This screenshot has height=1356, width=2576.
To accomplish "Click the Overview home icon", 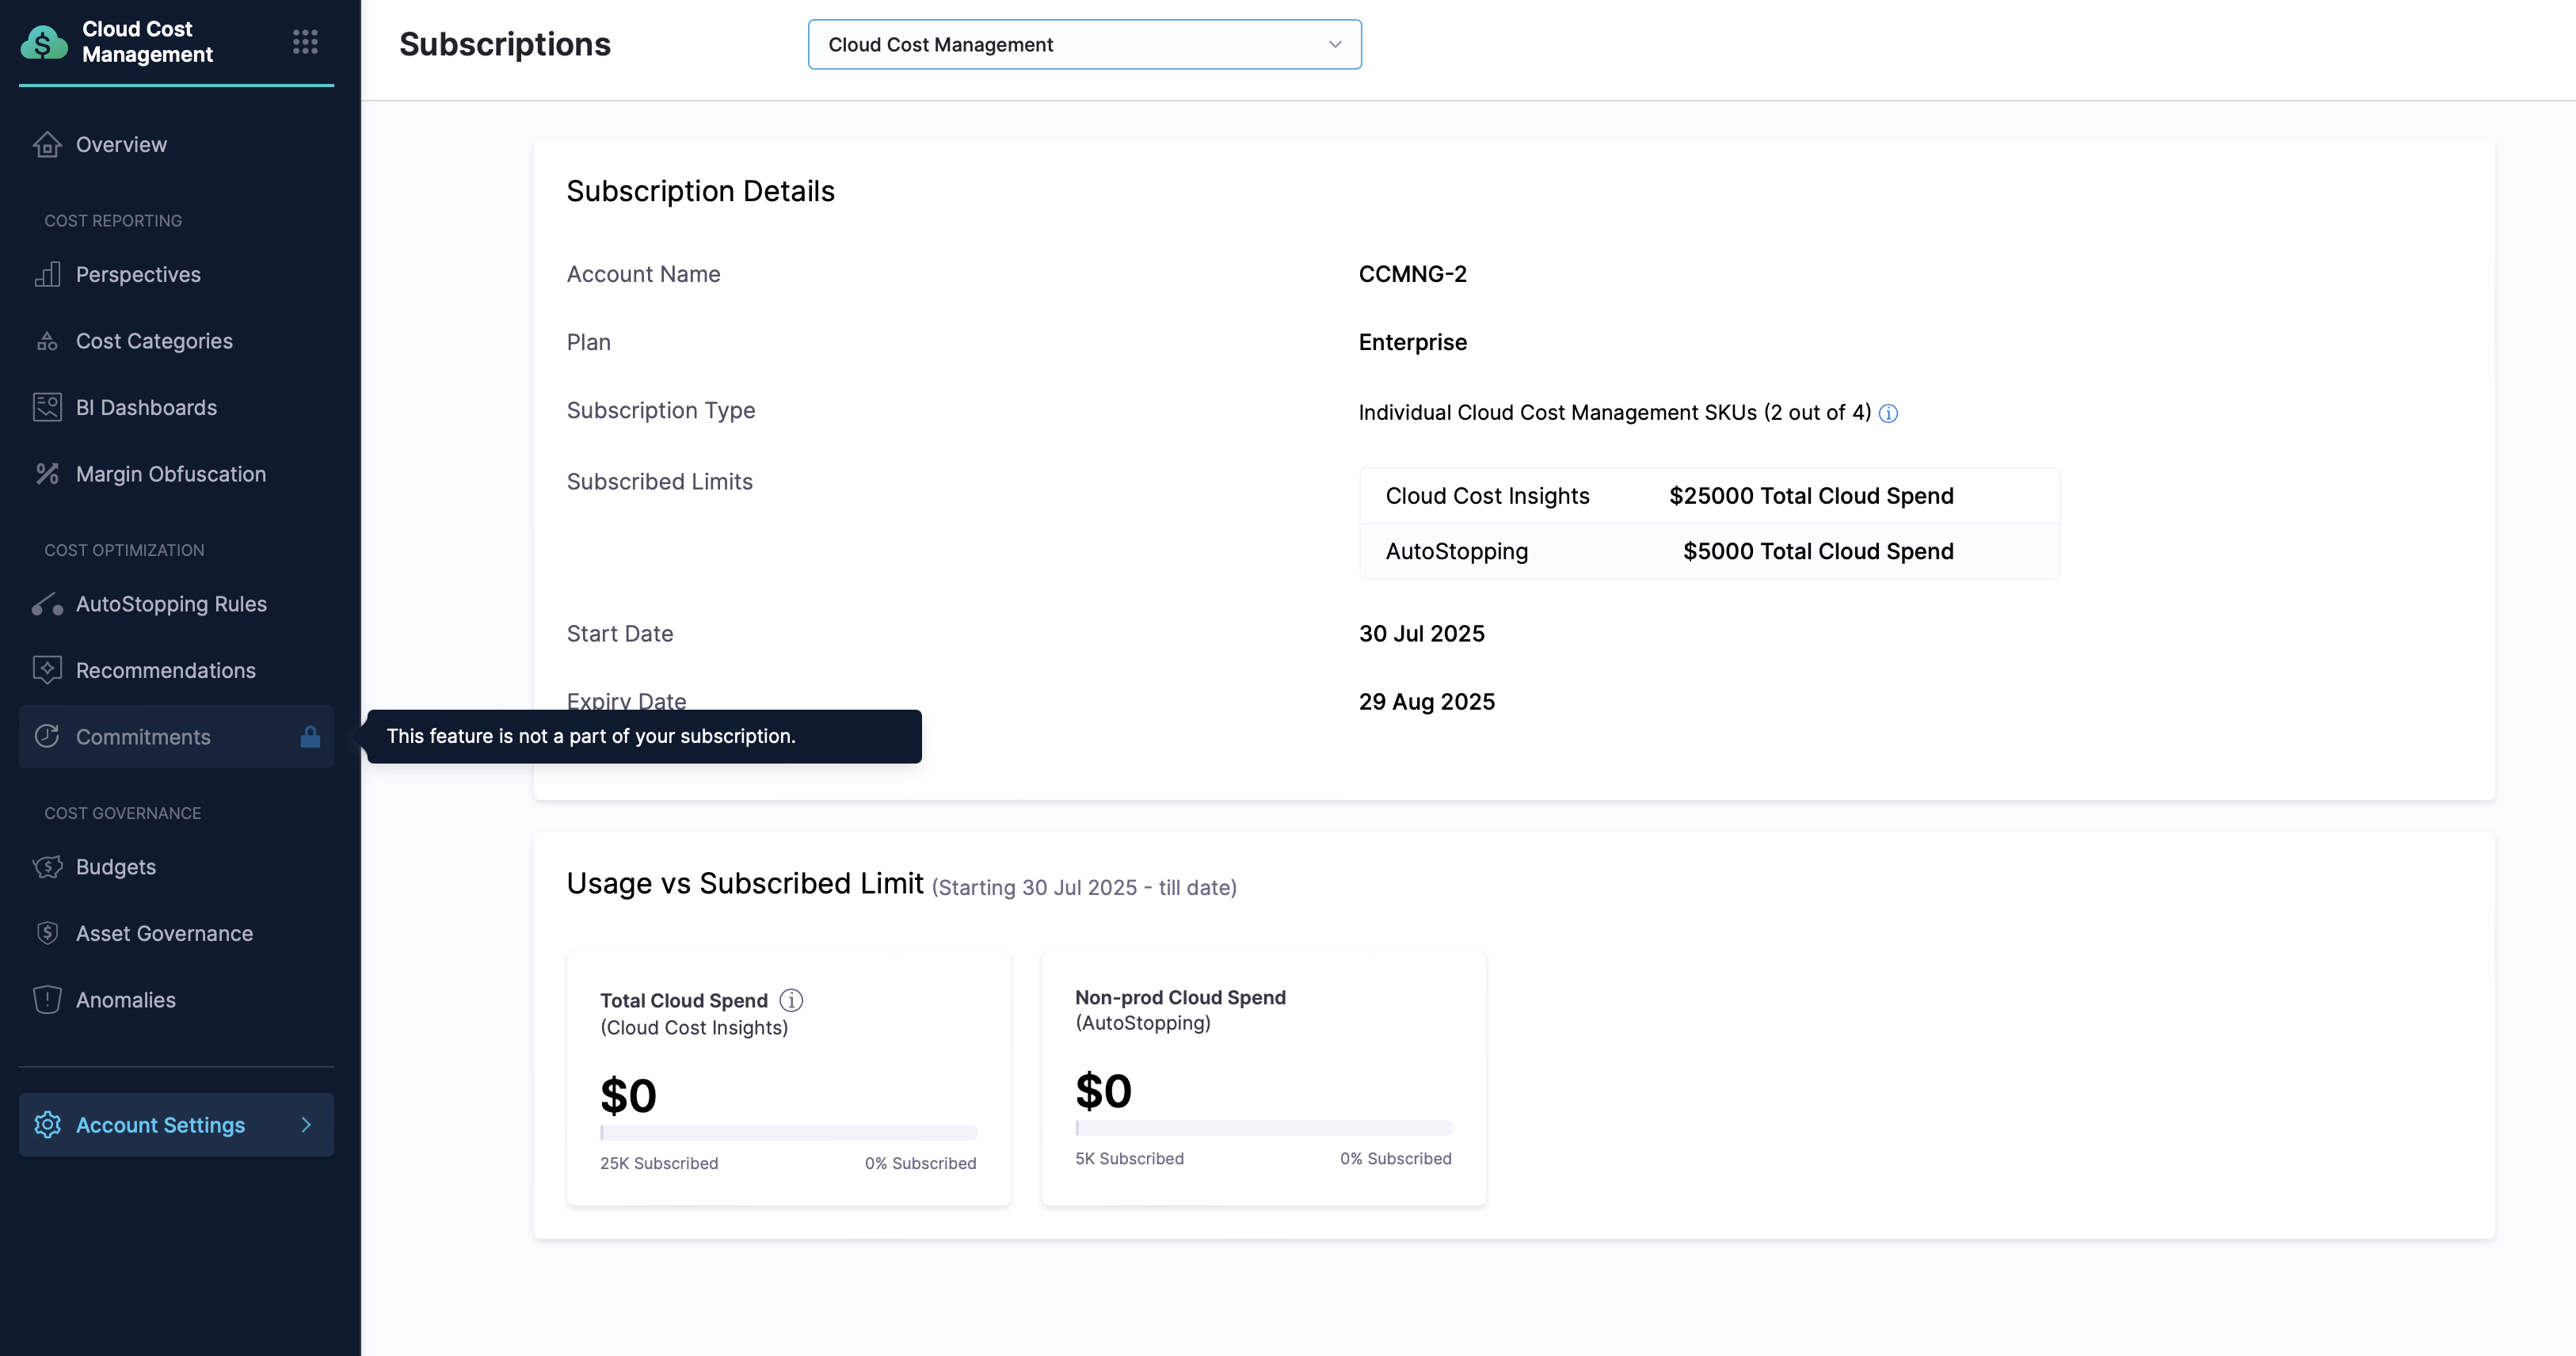I will [x=47, y=145].
